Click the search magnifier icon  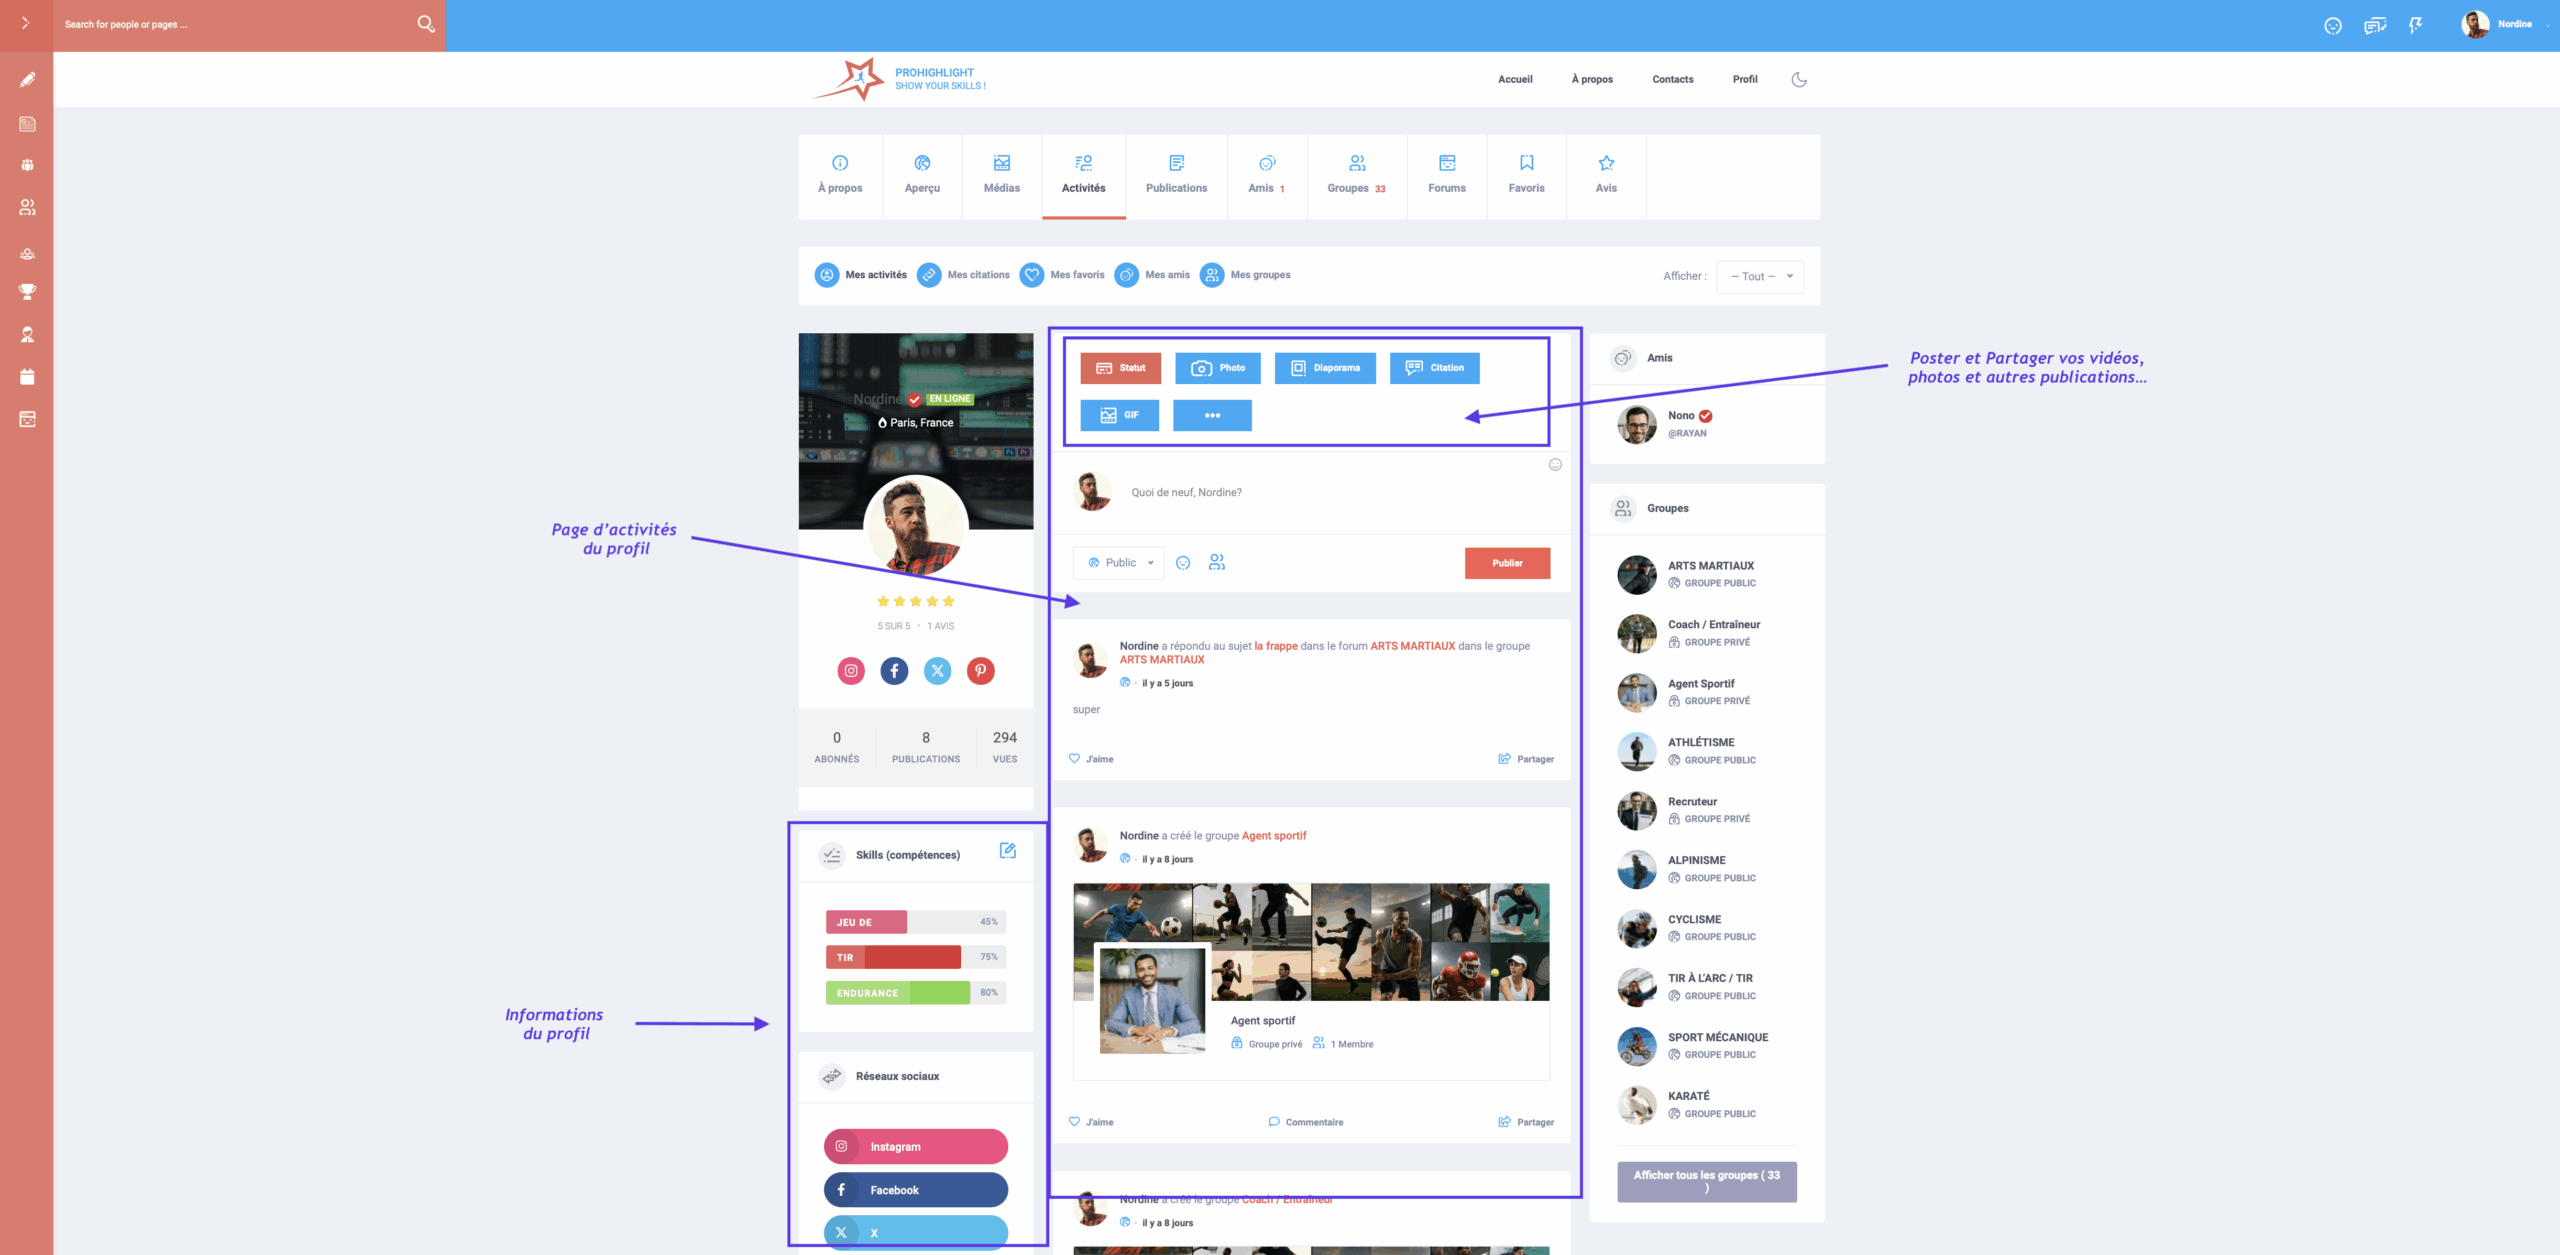(425, 24)
